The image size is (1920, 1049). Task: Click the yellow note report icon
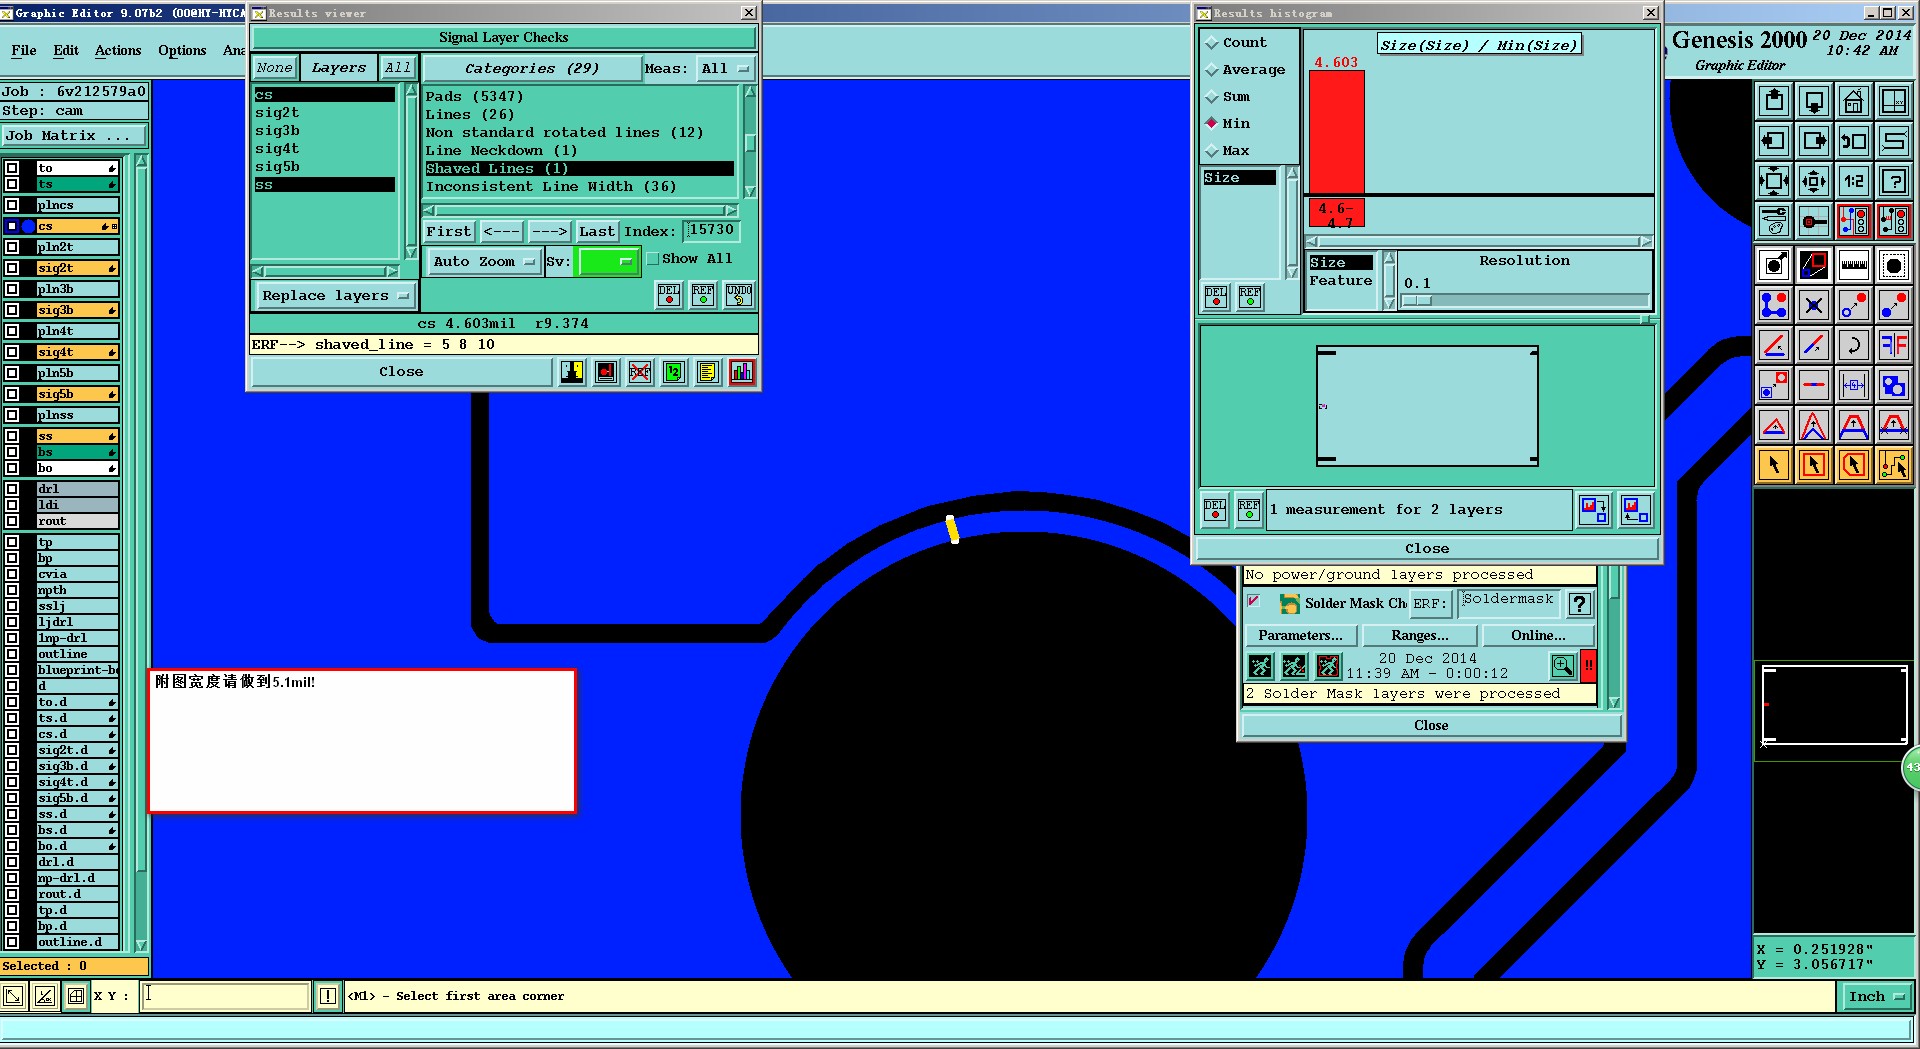[707, 372]
